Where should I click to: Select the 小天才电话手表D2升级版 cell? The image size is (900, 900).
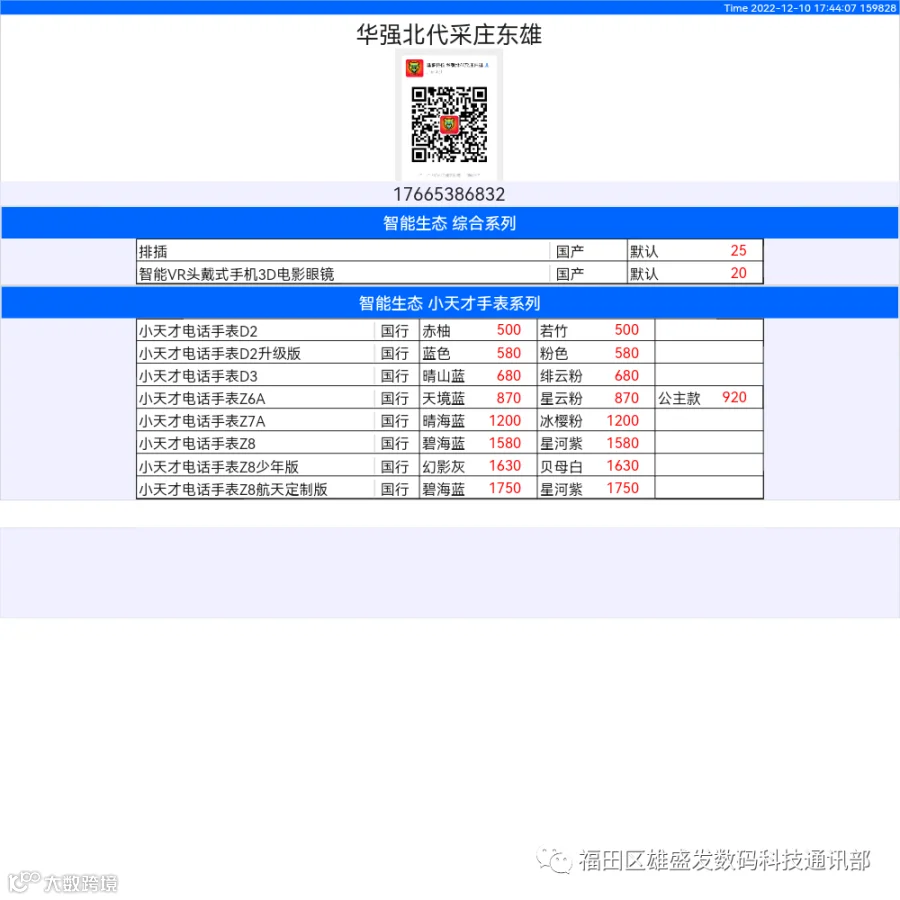255,353
